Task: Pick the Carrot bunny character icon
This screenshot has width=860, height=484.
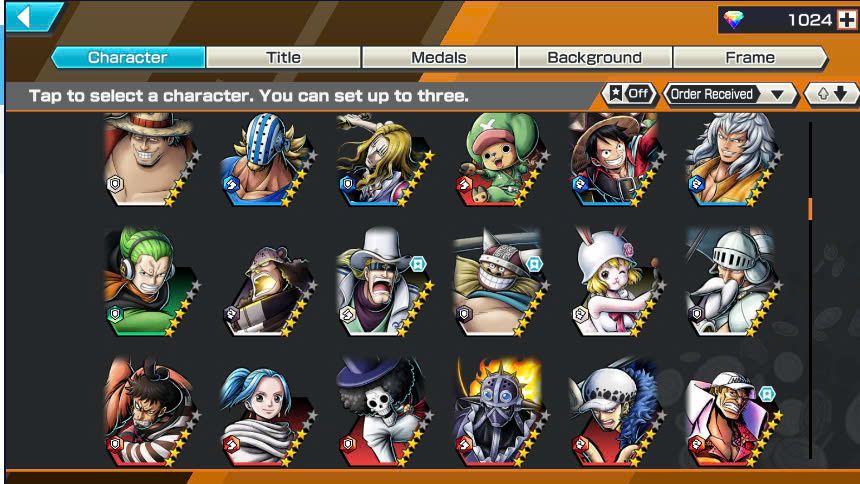Action: coord(614,281)
